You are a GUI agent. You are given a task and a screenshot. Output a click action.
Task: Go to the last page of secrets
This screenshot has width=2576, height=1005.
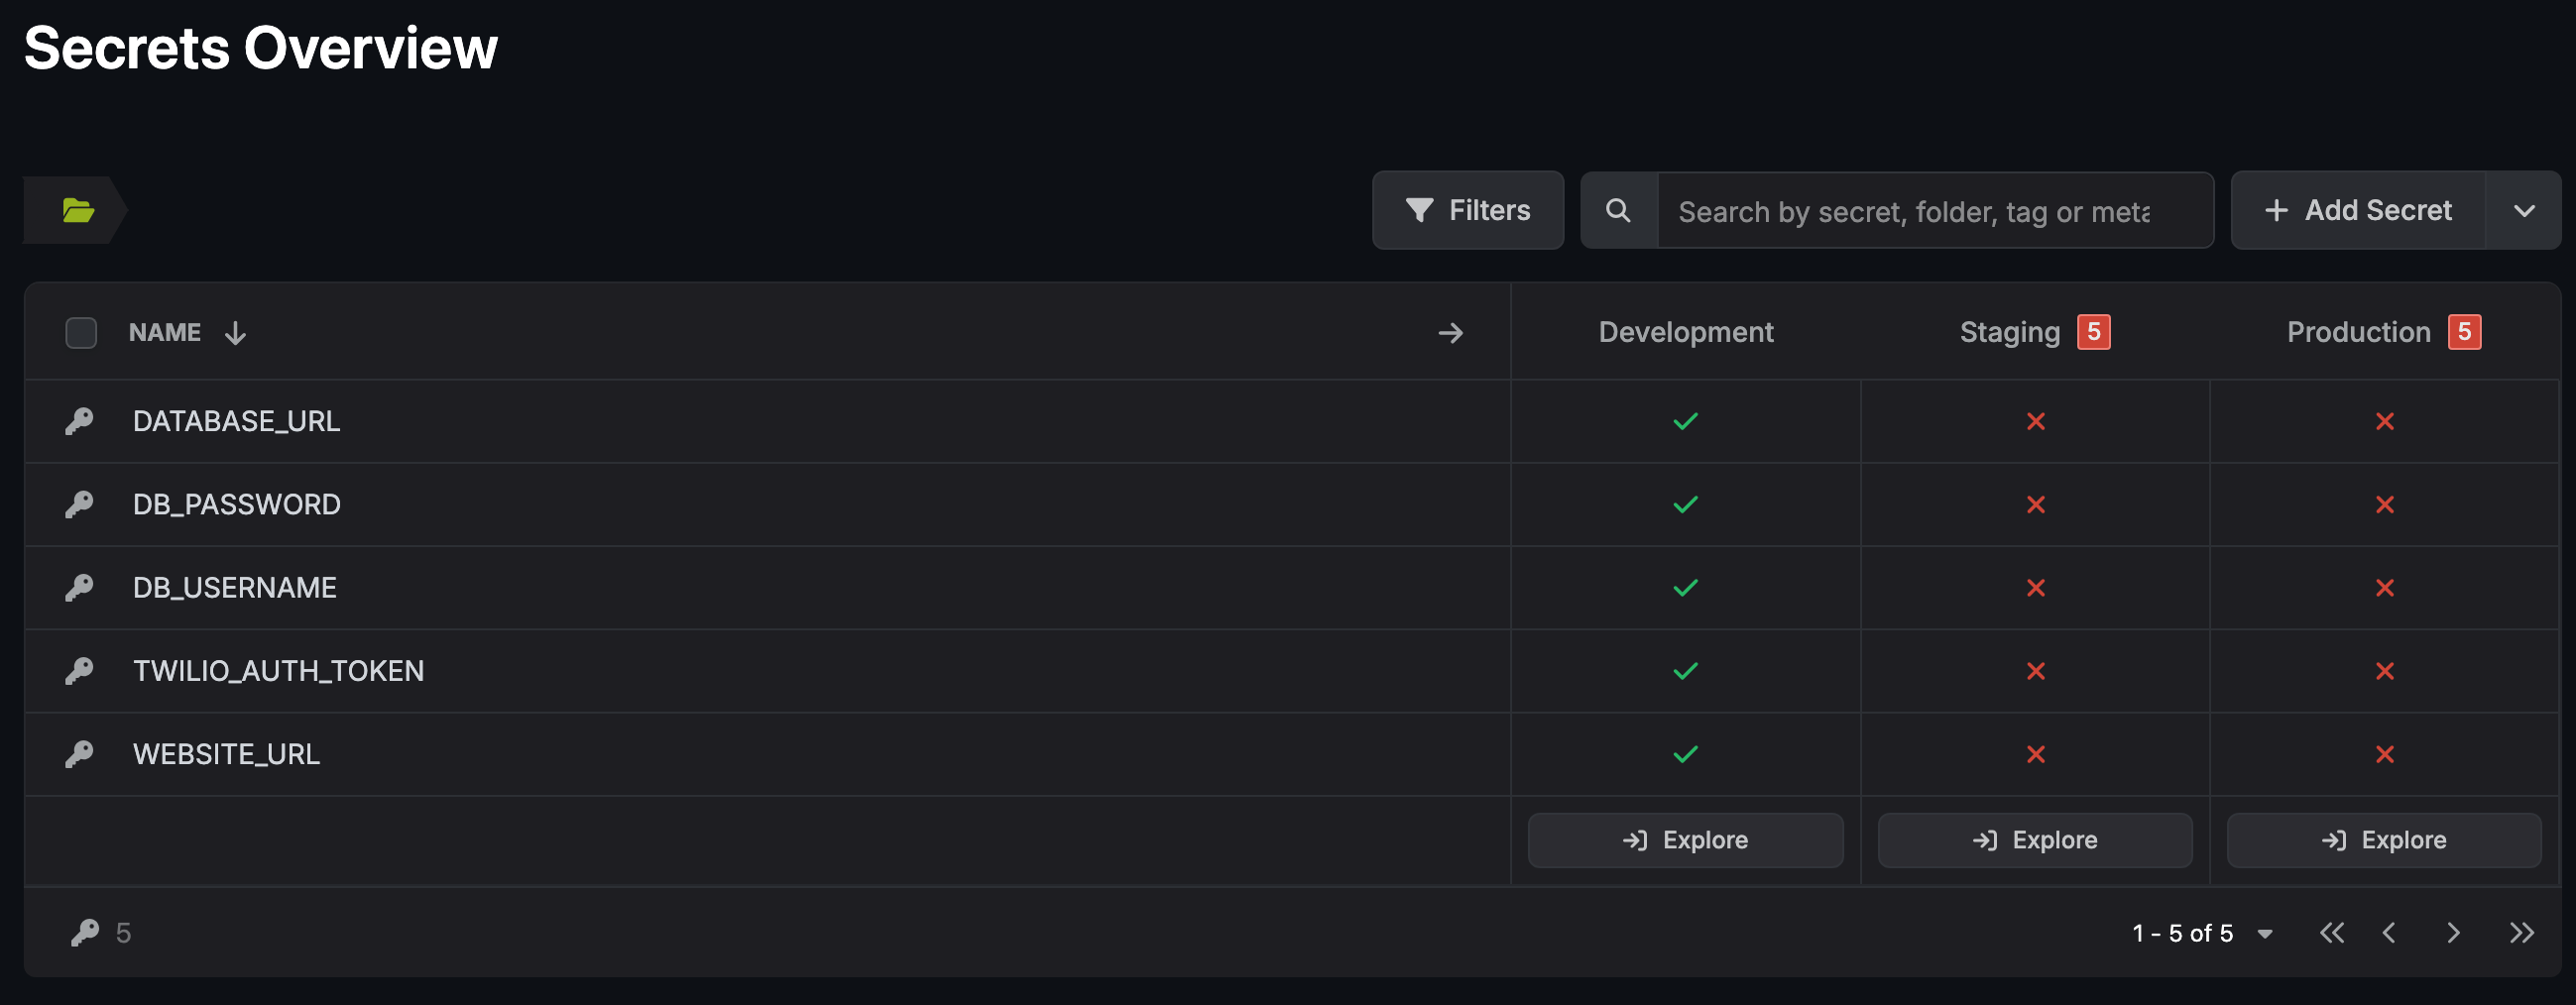[2521, 933]
